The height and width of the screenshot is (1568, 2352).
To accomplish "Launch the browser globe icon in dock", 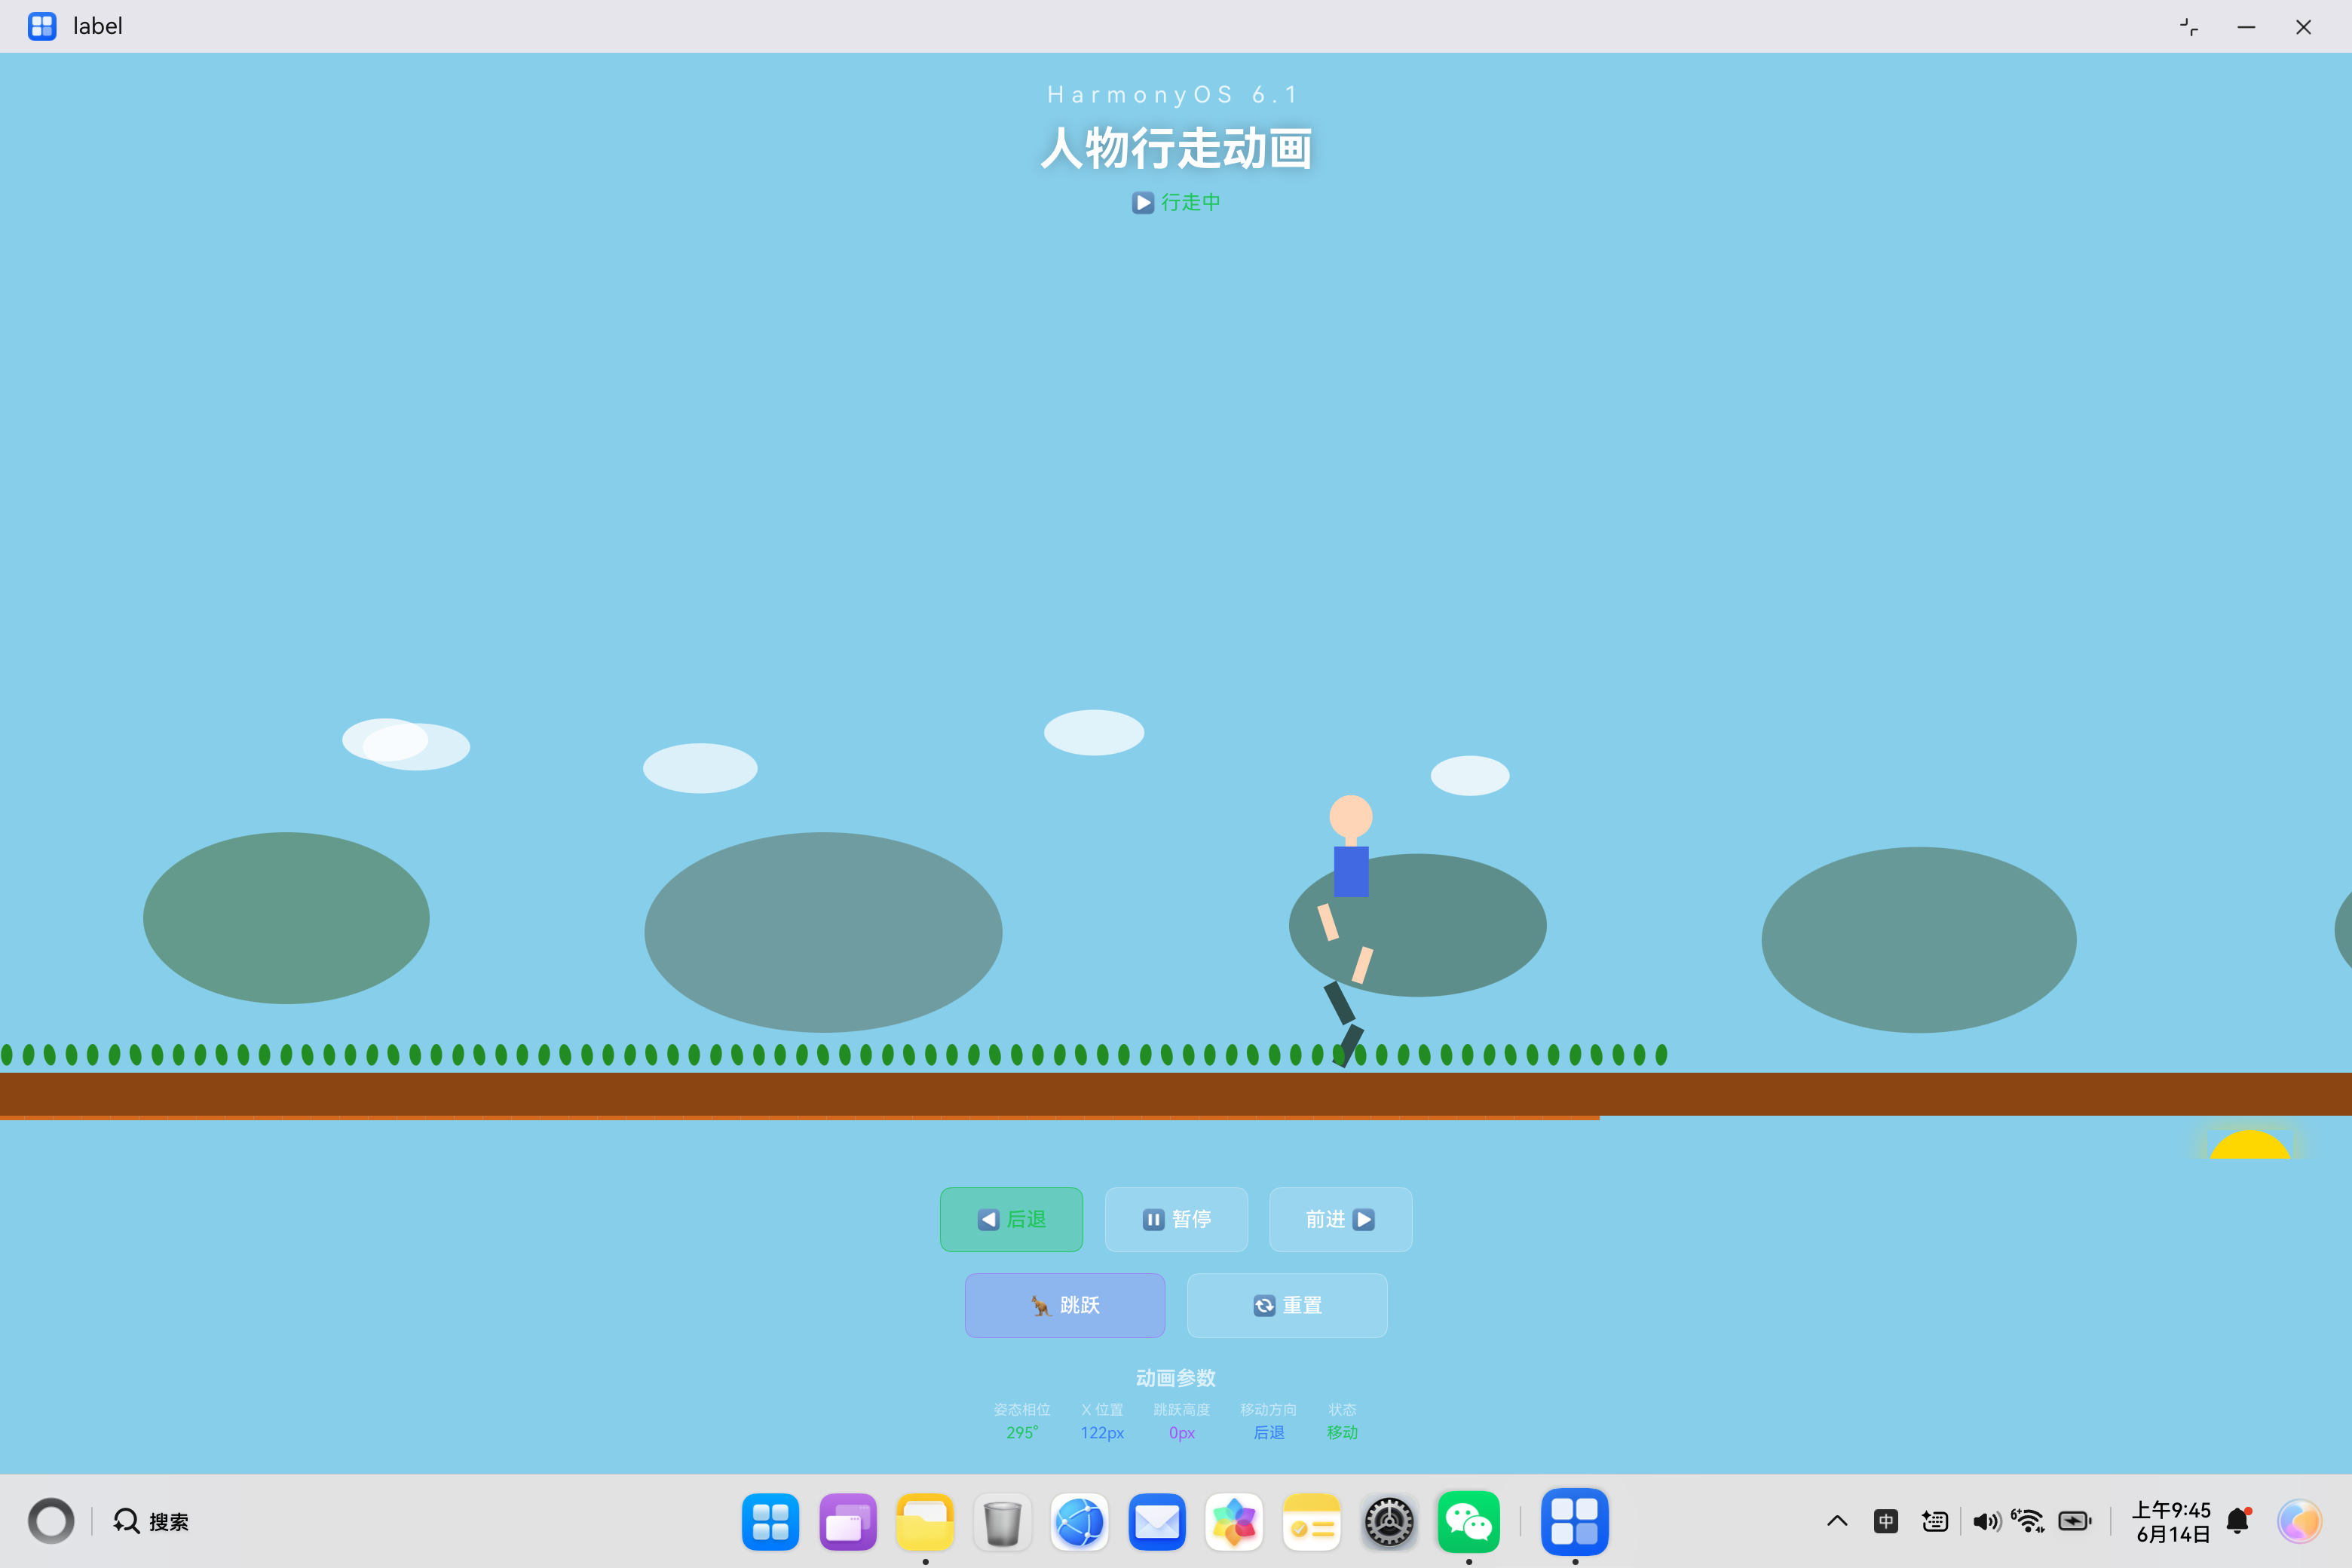I will click(1080, 1521).
